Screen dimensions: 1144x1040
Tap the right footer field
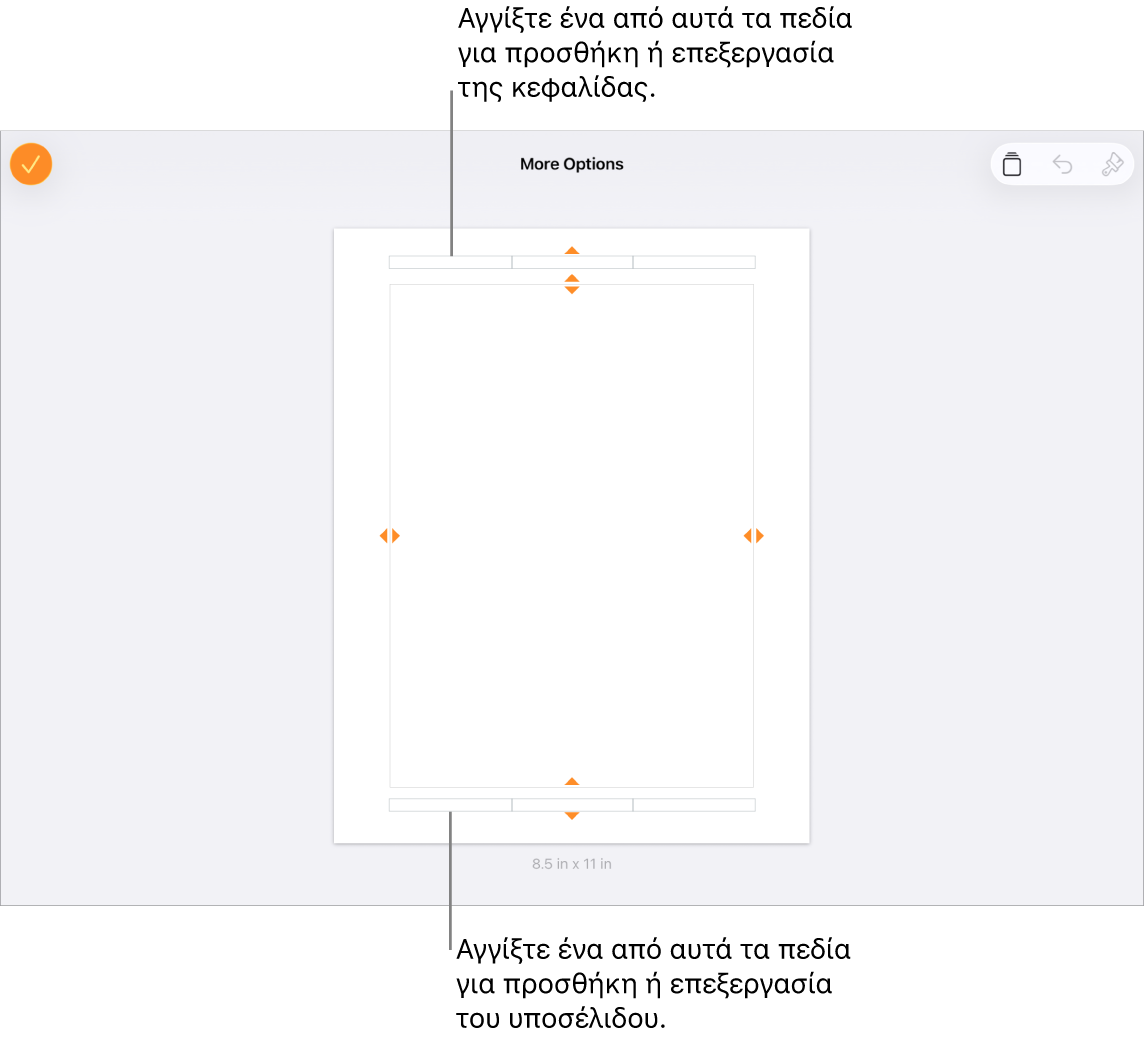click(694, 805)
